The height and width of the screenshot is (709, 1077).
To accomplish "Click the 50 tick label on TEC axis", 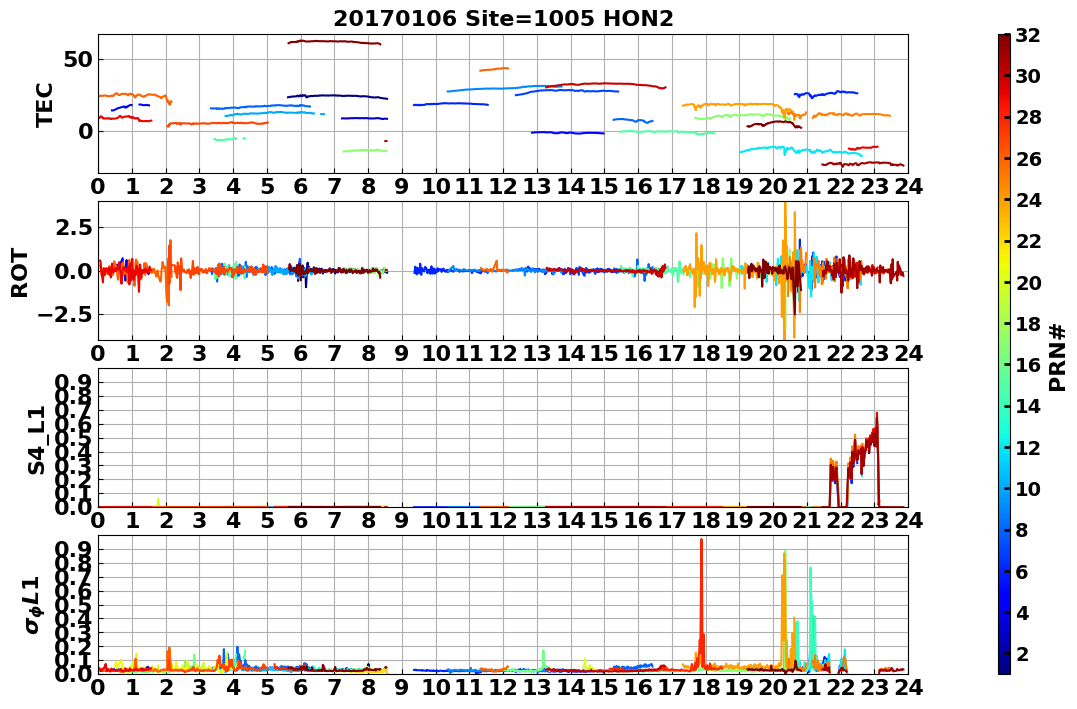I will click(79, 59).
